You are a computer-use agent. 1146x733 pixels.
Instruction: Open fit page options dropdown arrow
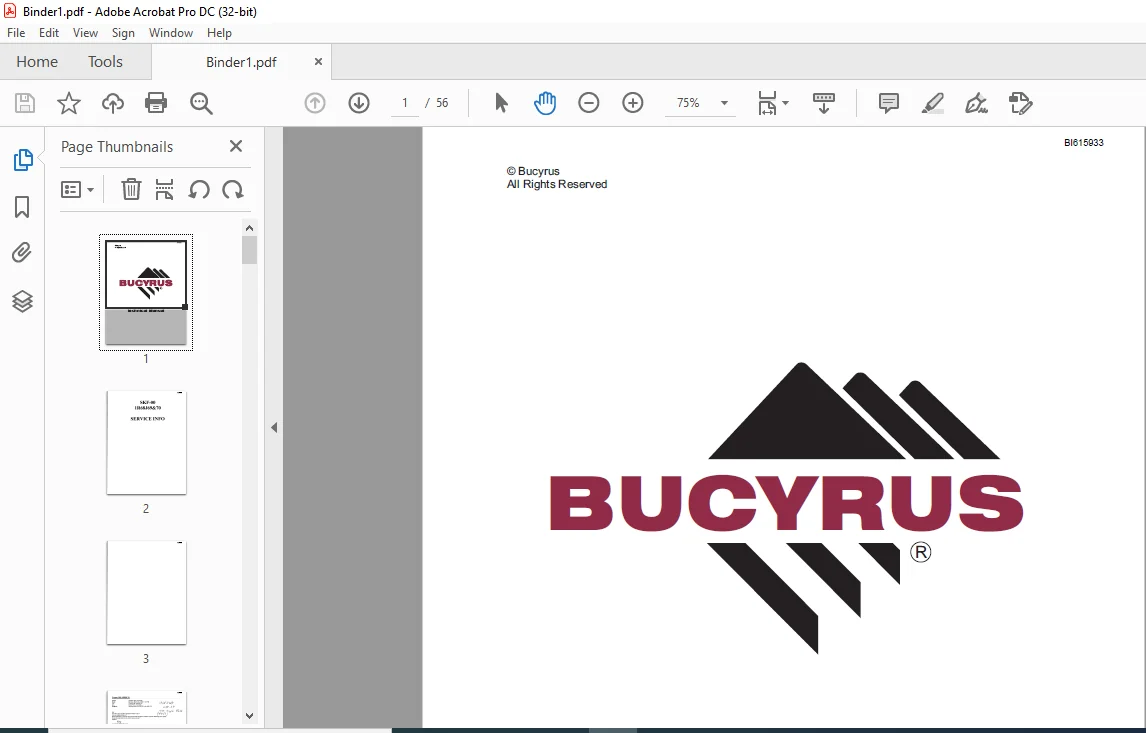point(786,103)
